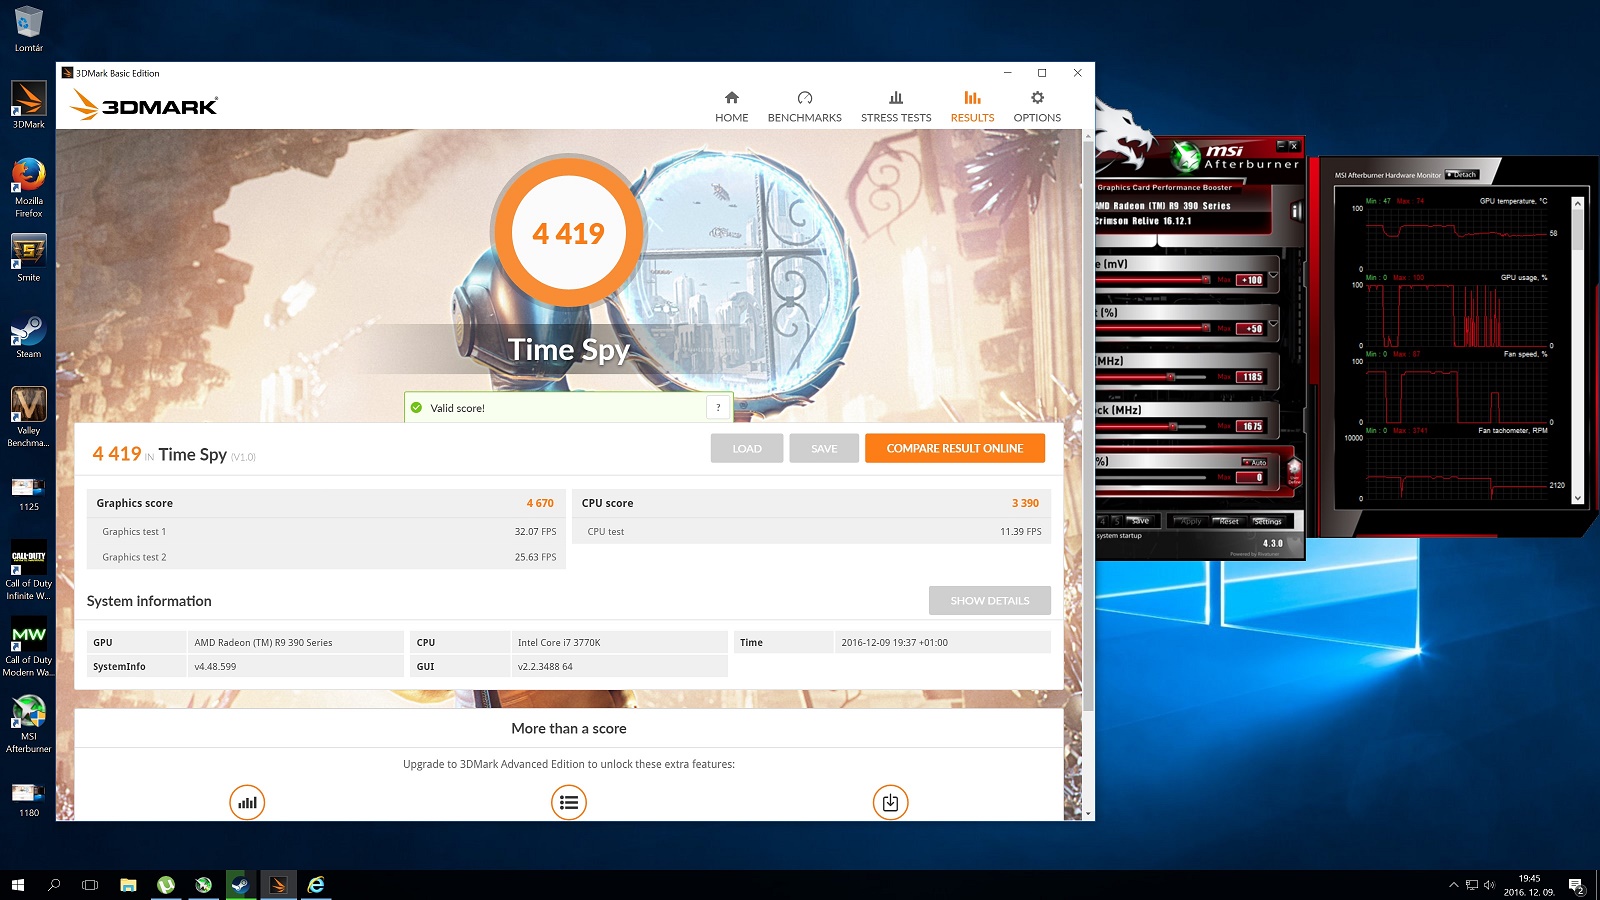Open Call of Duty Modern Warfare shortcut
Screen dimensions: 1600x900
29,647
